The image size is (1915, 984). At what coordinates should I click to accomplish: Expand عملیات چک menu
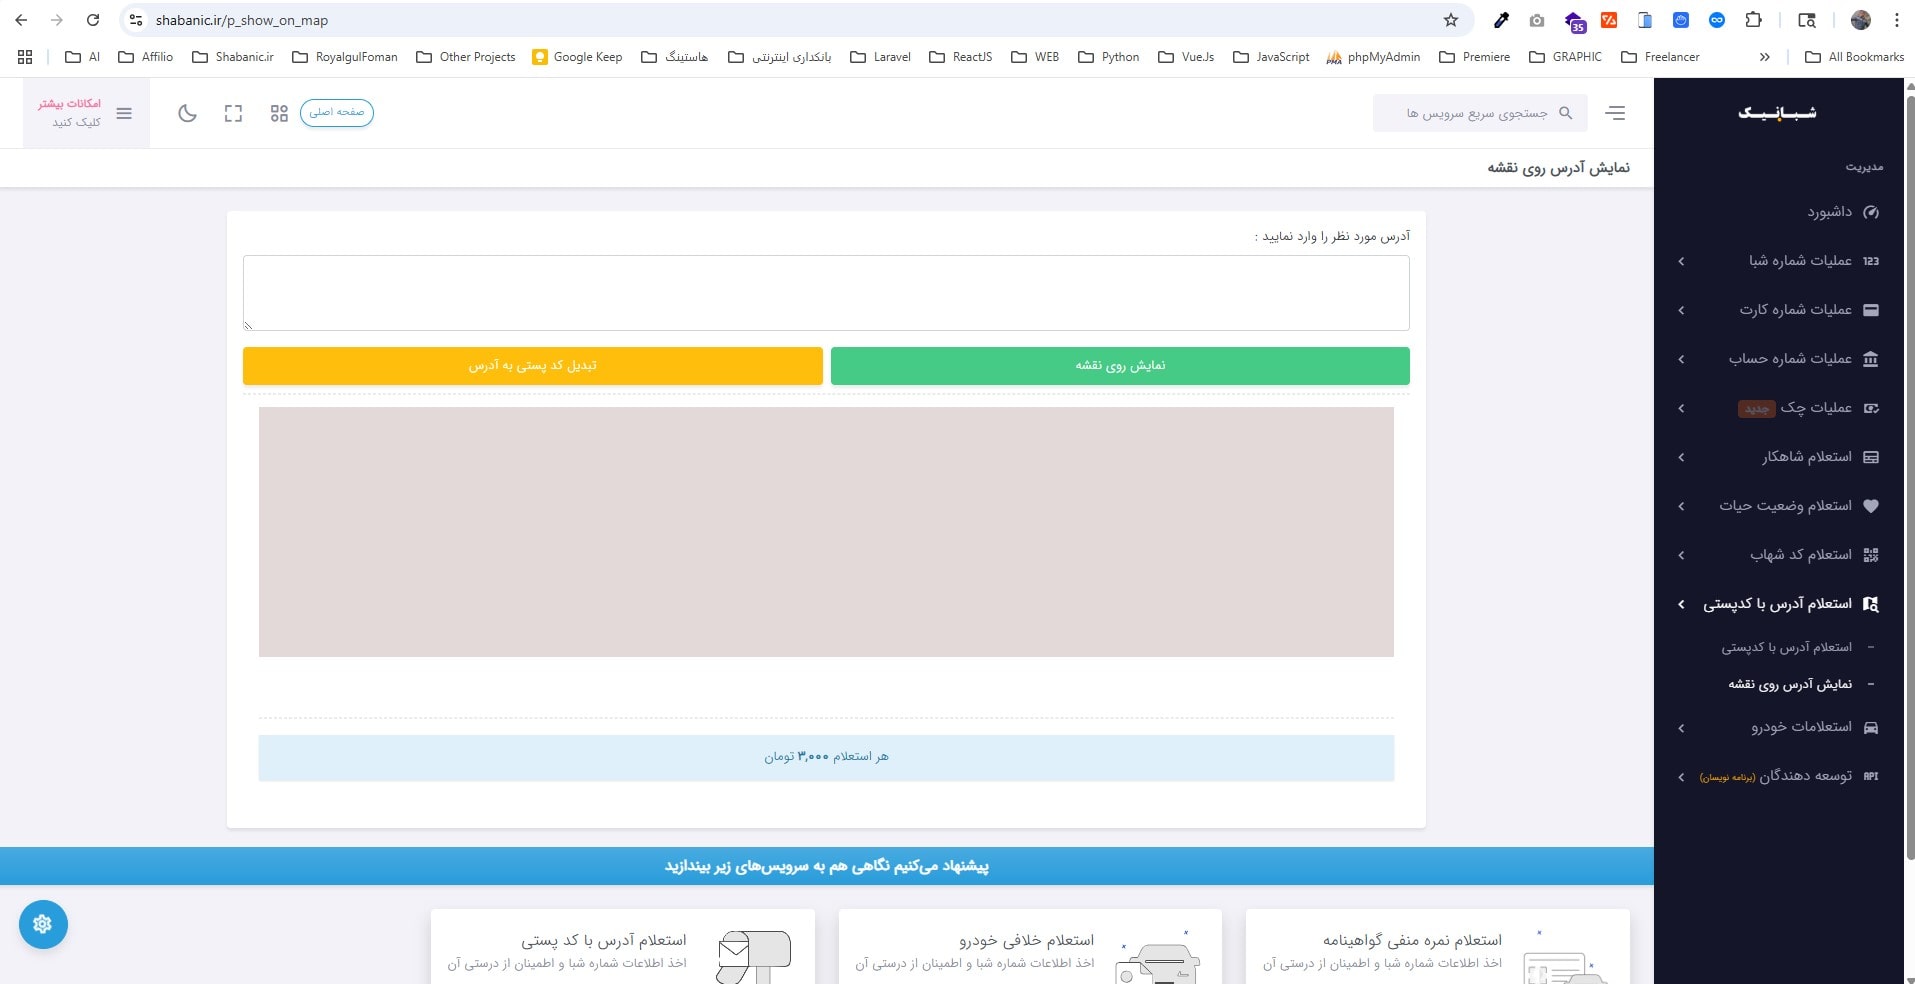pos(1780,408)
